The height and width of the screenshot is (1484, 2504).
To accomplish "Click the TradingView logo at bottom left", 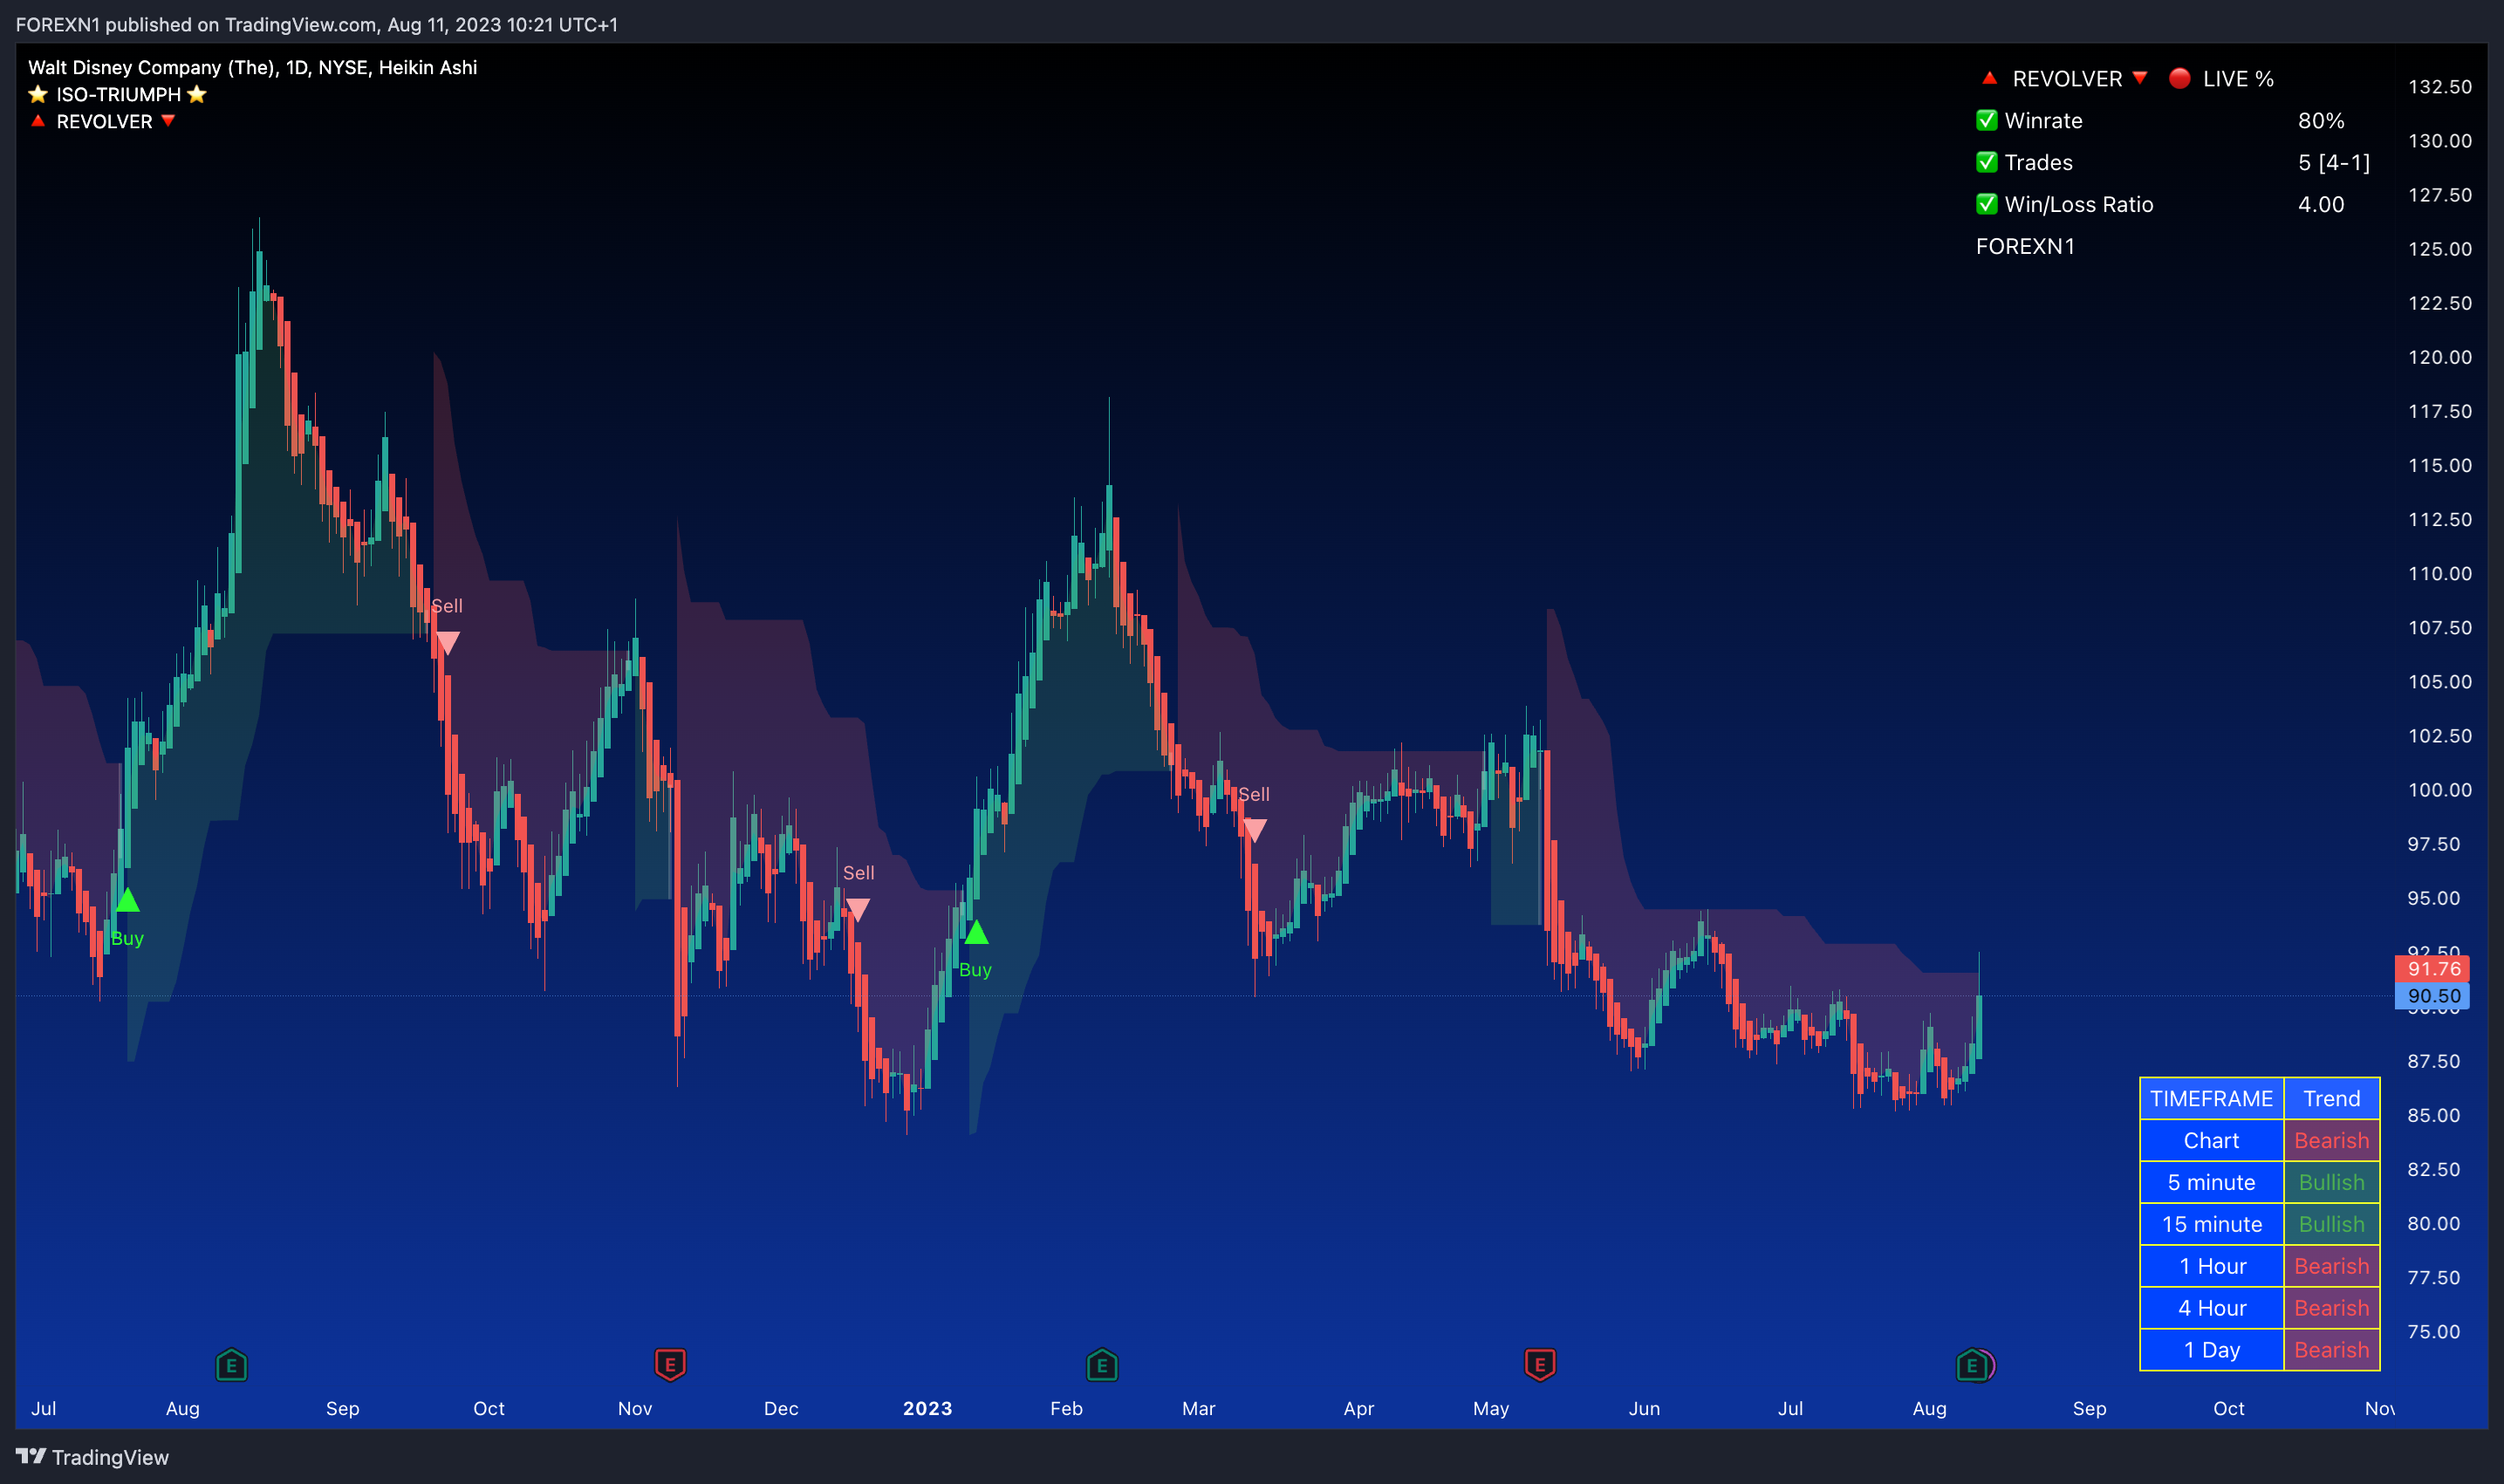I will pos(93,1457).
